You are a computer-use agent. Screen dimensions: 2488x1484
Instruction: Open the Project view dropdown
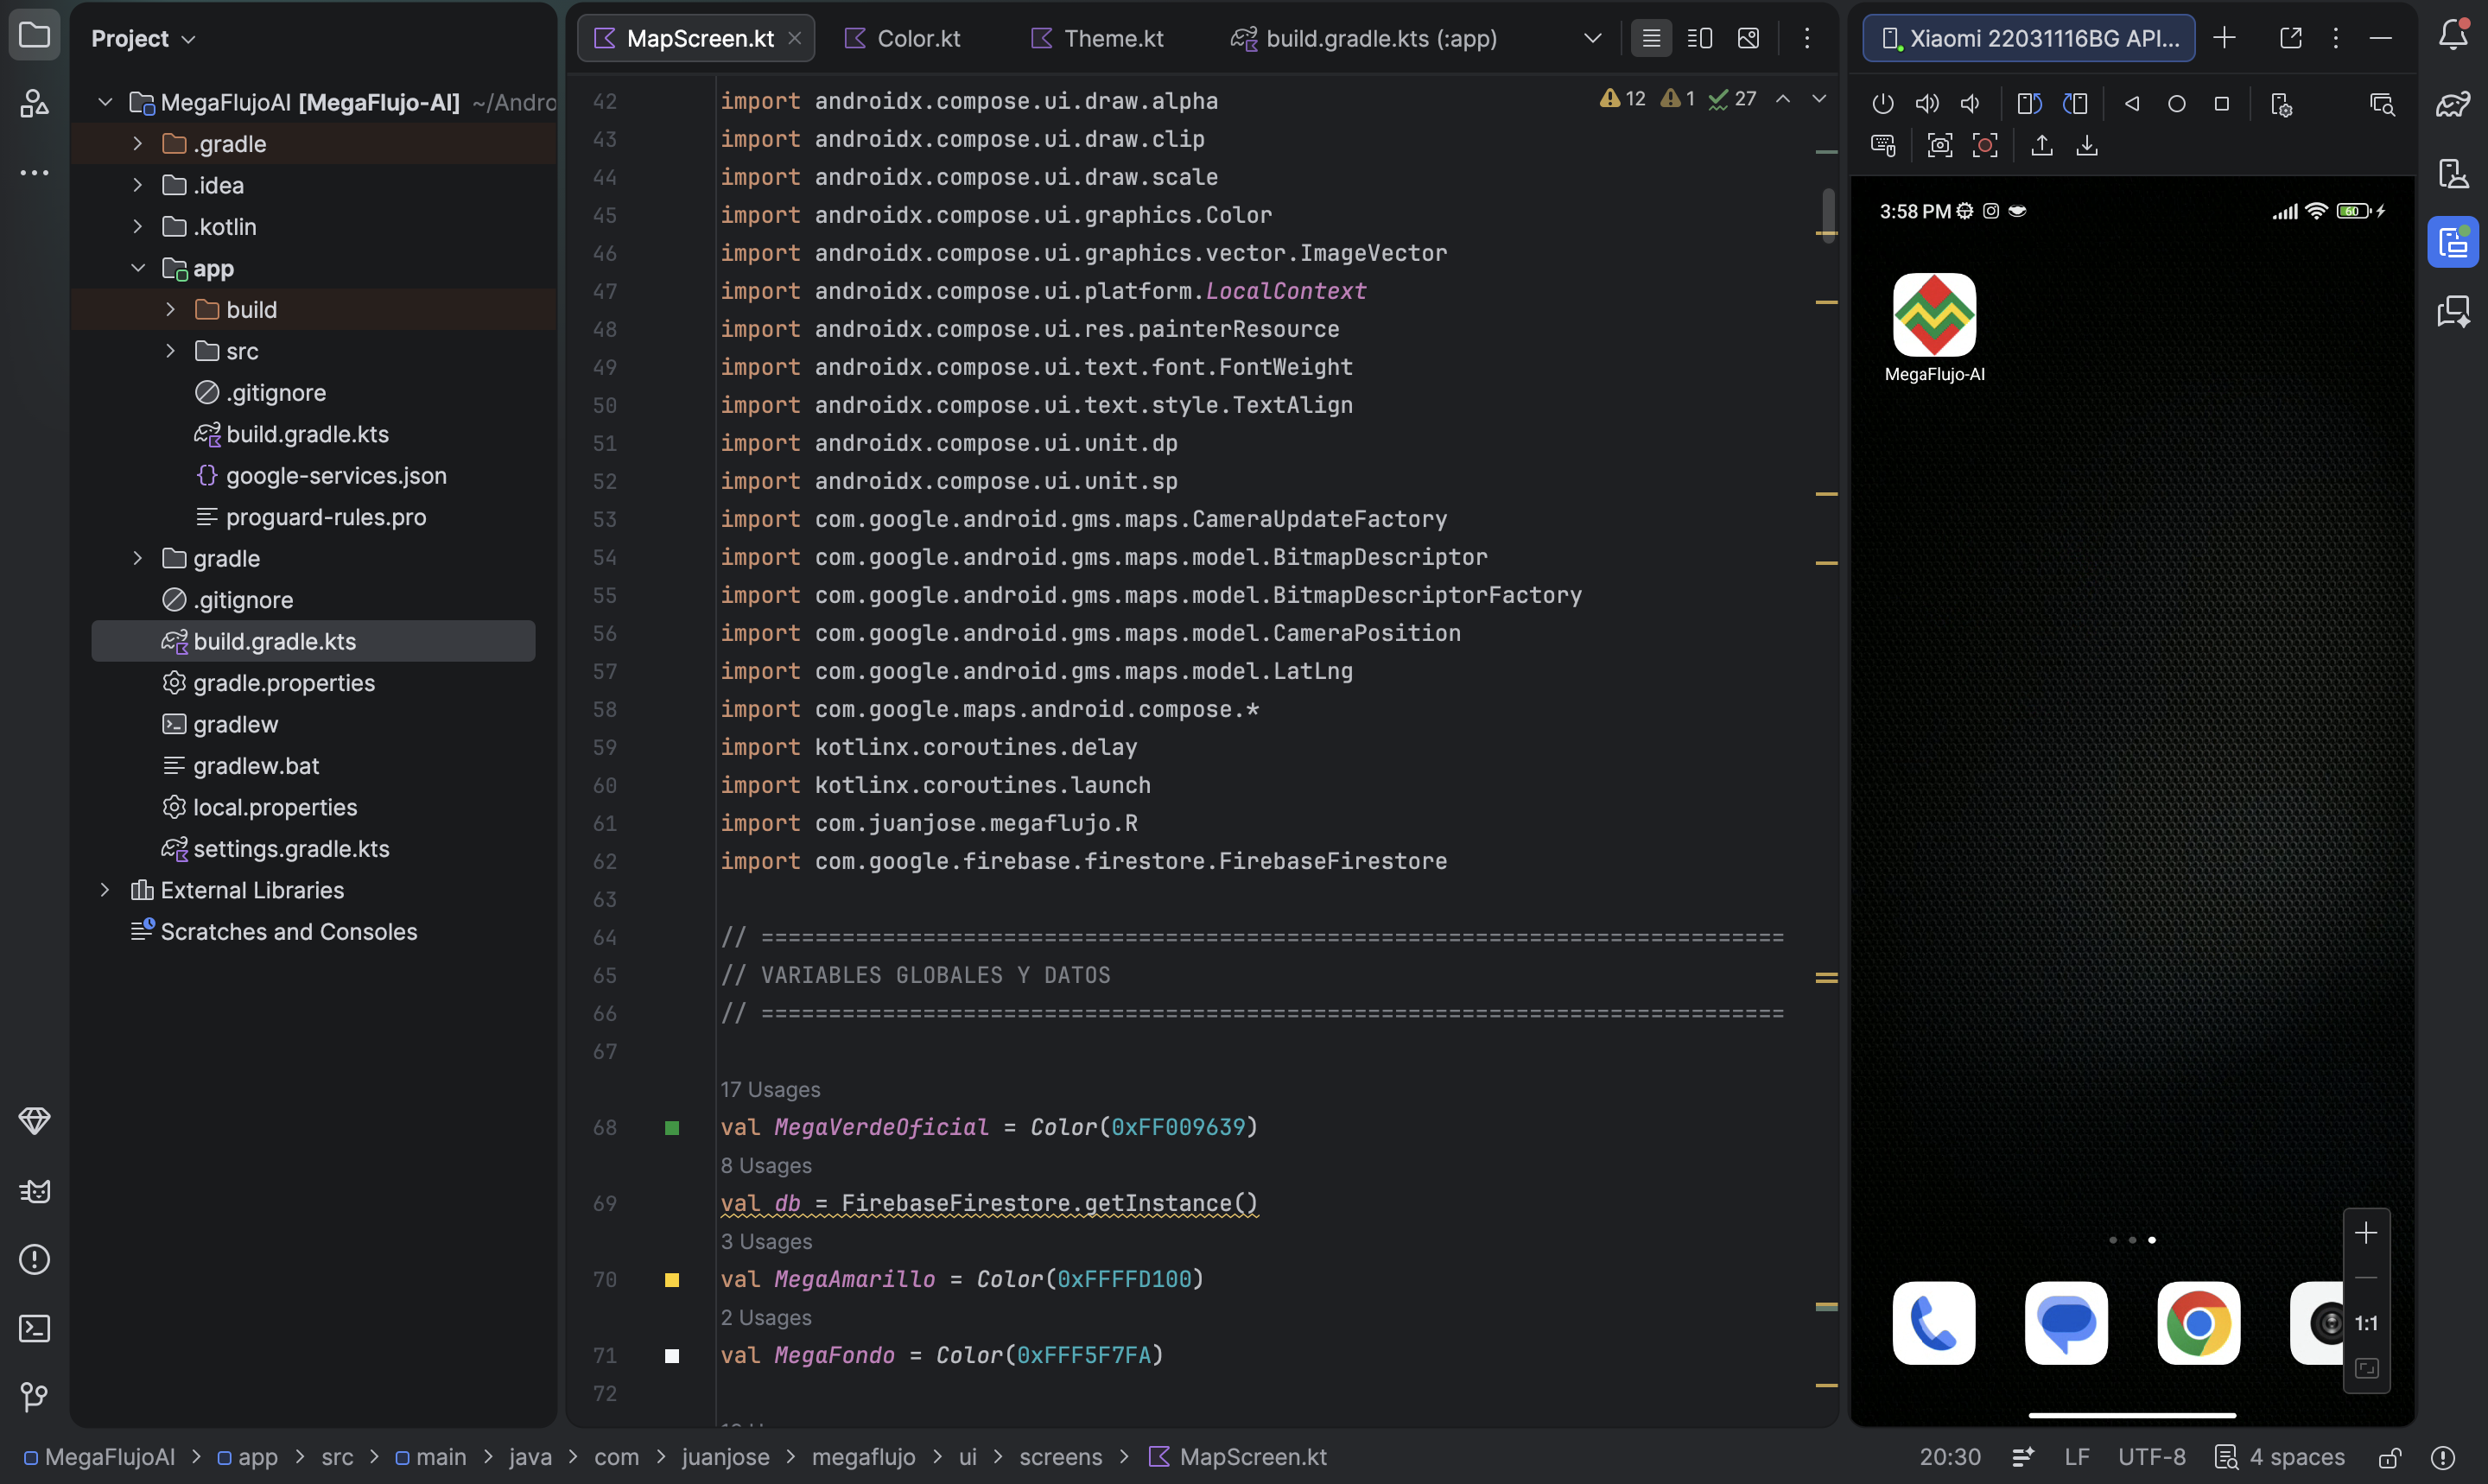tap(143, 38)
